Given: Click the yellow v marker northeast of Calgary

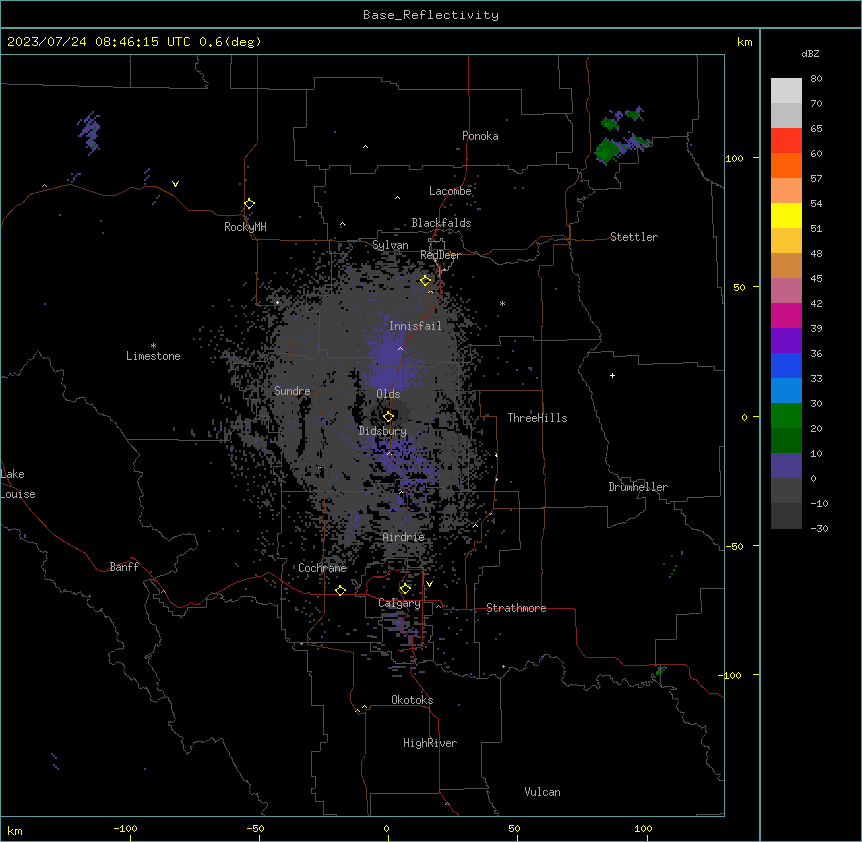Looking at the screenshot, I should (x=429, y=584).
